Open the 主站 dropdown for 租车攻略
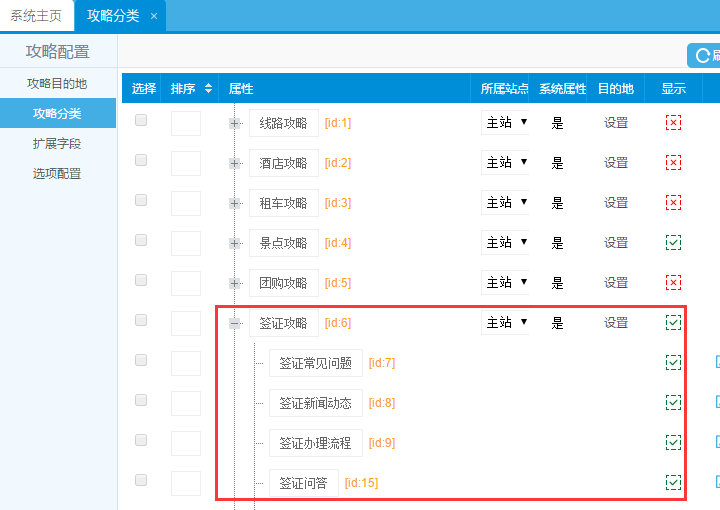This screenshot has width=720, height=510. pos(505,203)
